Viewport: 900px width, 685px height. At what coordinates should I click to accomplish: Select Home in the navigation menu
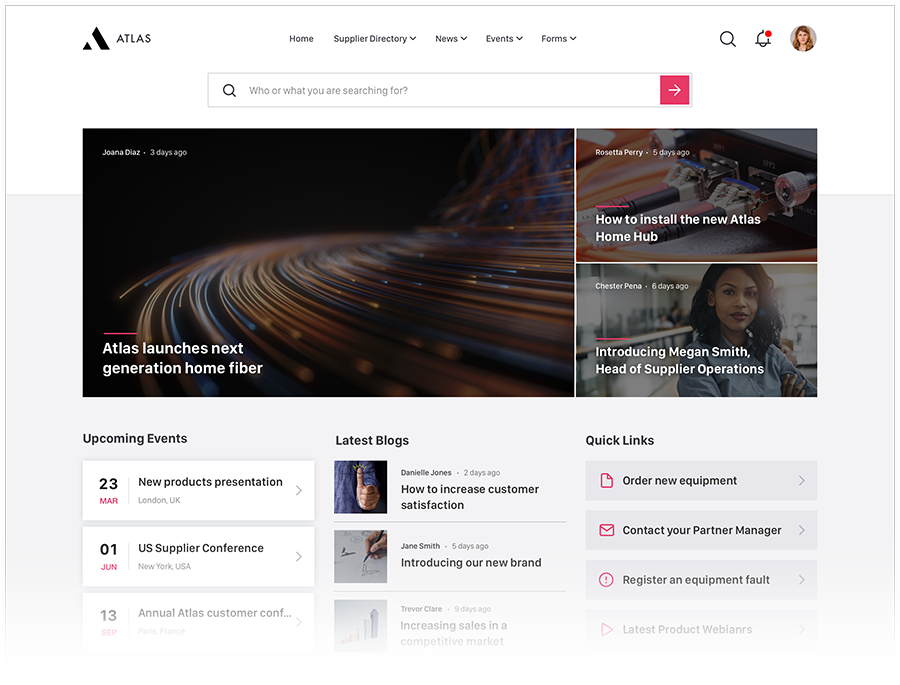[301, 38]
